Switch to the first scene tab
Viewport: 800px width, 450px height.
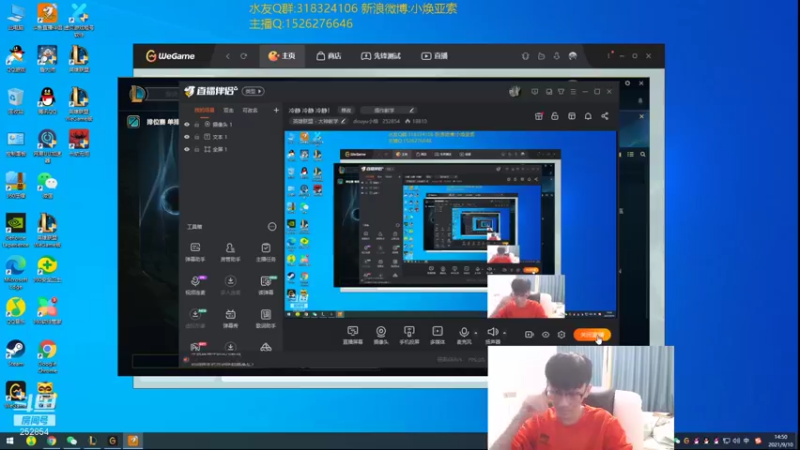pos(204,110)
